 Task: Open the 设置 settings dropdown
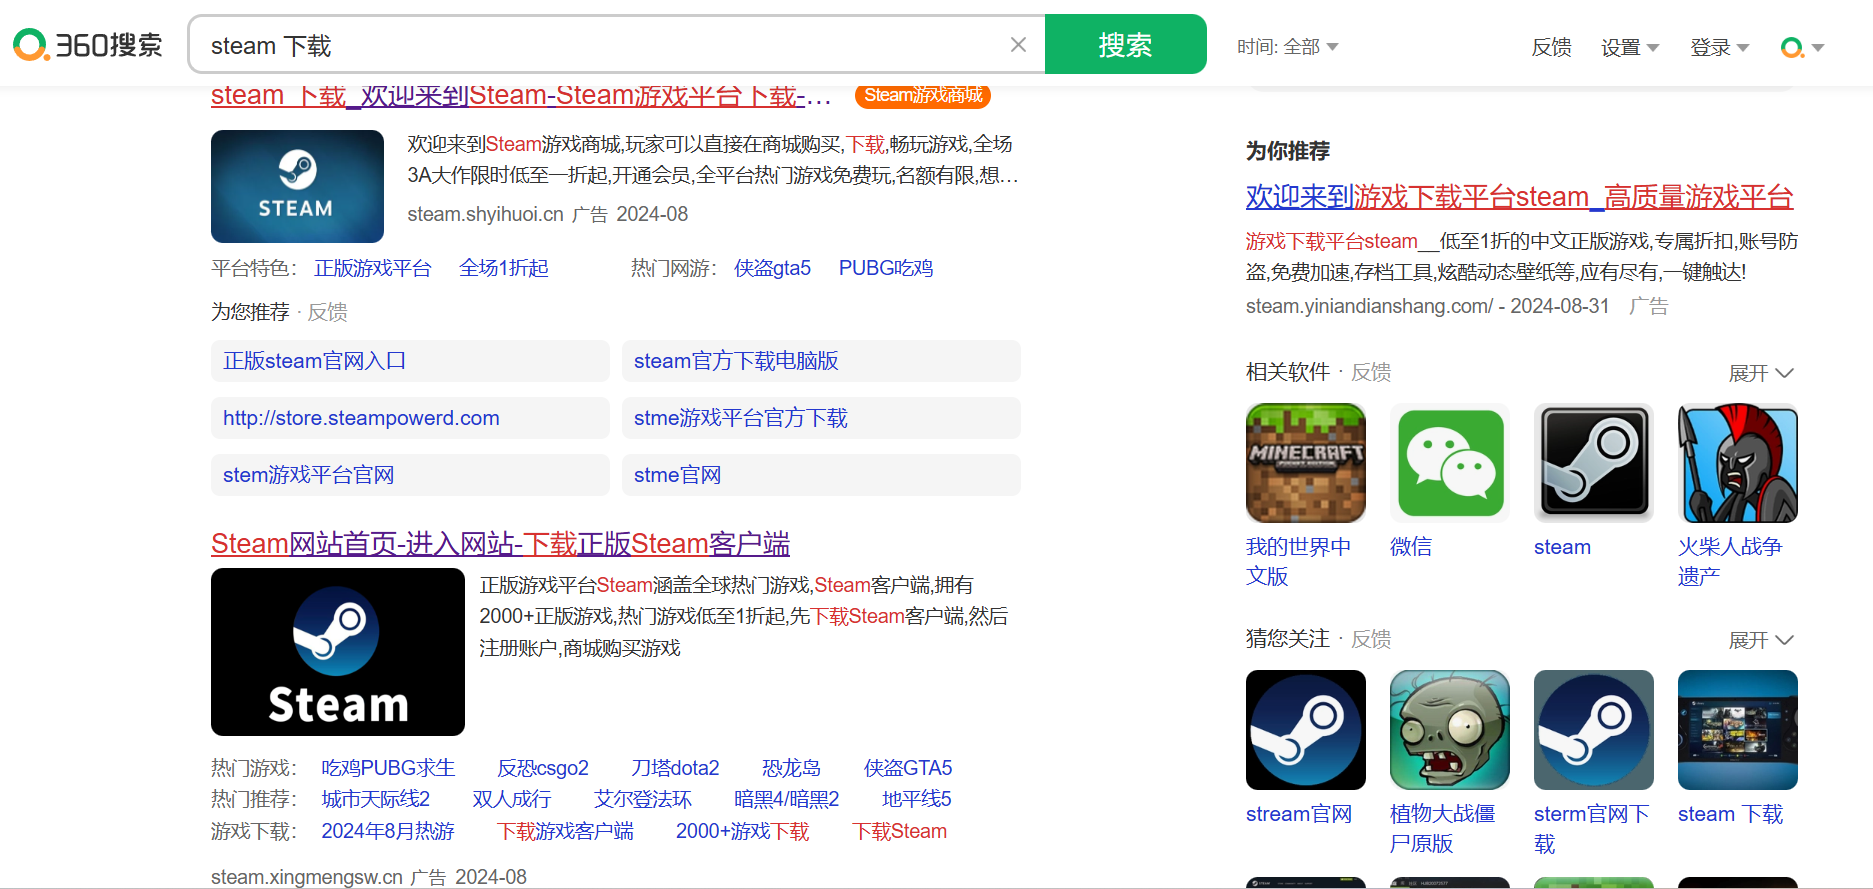1629,47
